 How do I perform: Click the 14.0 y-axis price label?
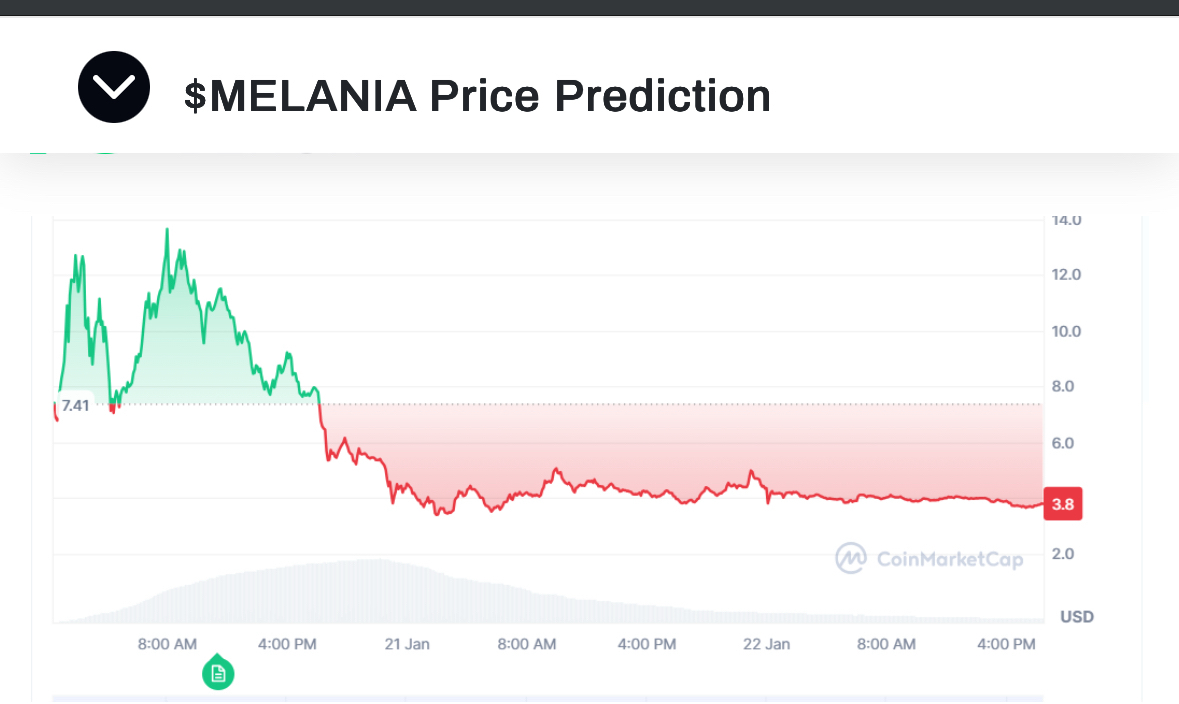pyautogui.click(x=1066, y=220)
